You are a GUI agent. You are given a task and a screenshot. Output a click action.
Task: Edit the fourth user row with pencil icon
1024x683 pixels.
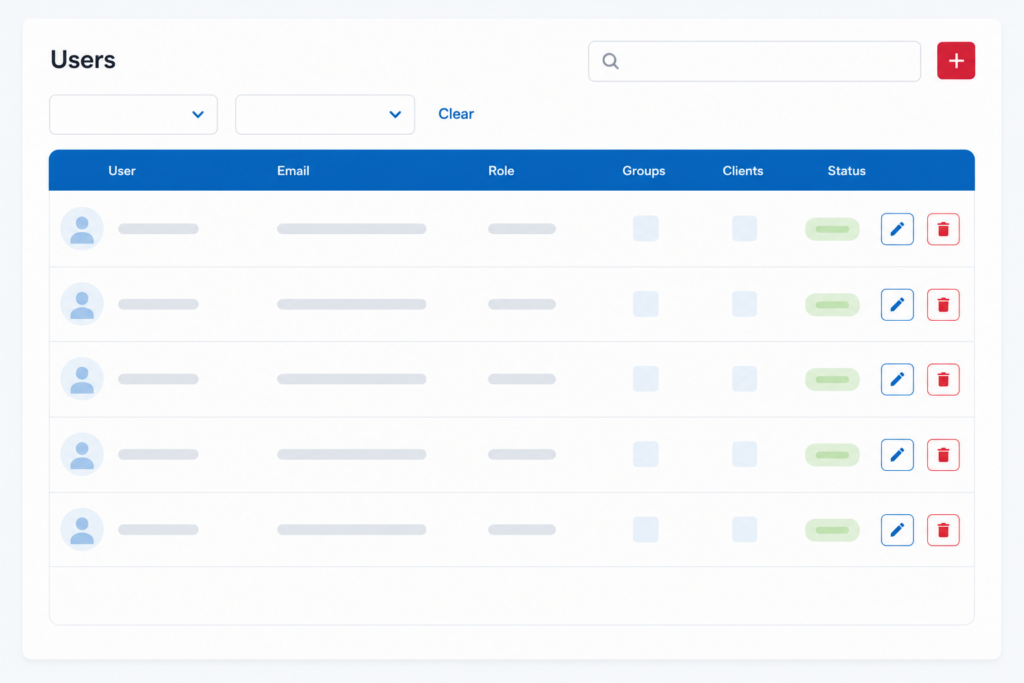point(897,454)
